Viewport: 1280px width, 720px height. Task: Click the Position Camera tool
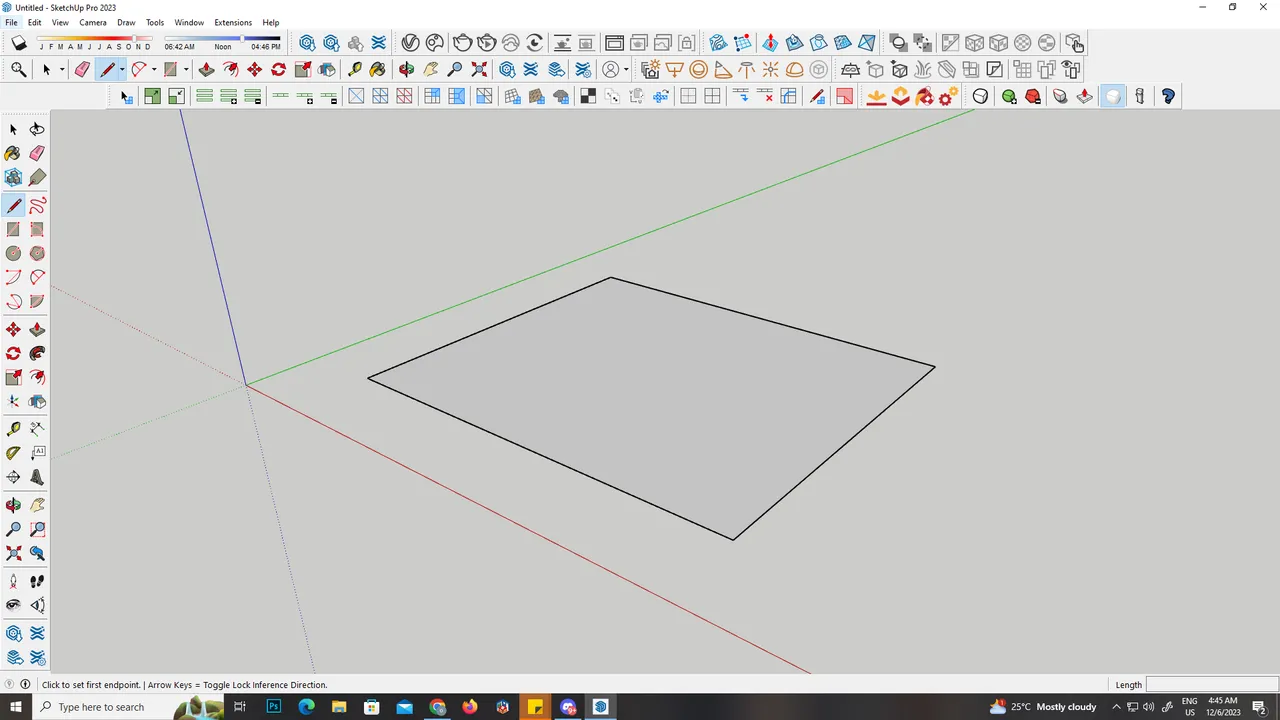click(x=13, y=581)
